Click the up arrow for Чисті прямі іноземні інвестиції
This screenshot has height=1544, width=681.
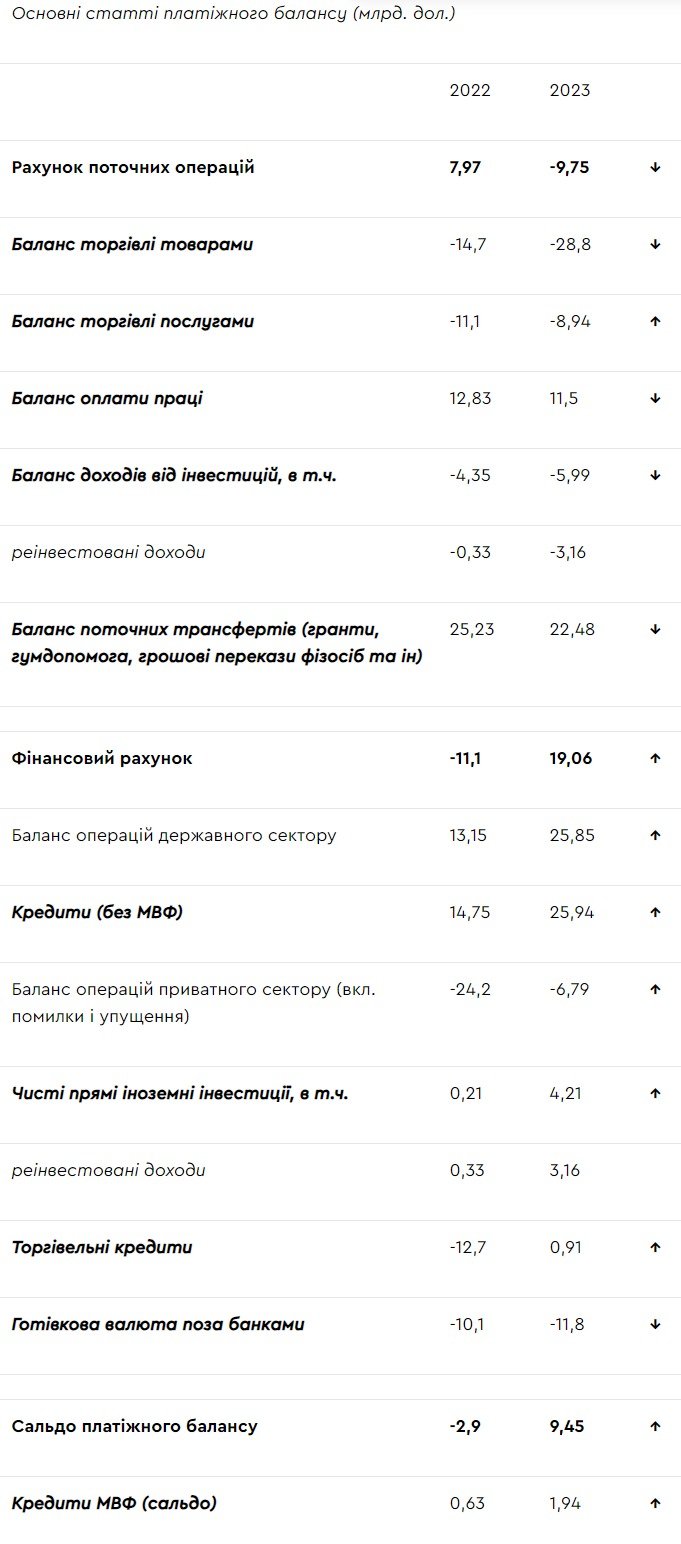click(x=655, y=1094)
